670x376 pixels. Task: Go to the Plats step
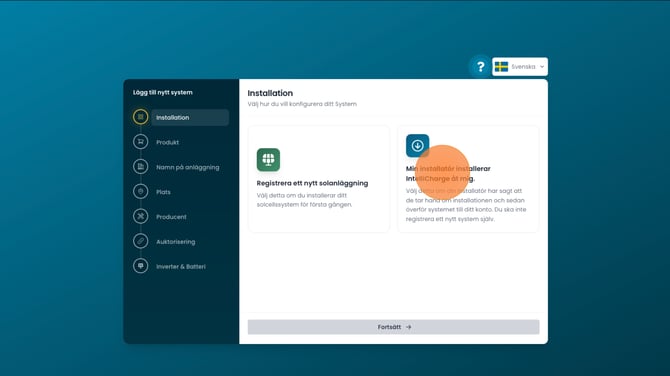click(163, 192)
